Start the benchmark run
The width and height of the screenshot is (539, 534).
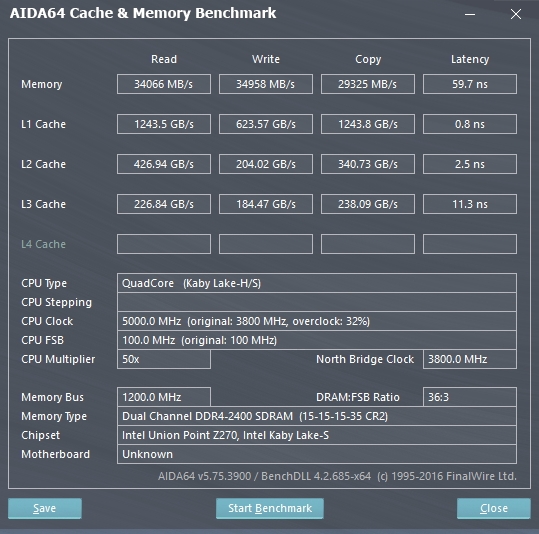coord(270,508)
